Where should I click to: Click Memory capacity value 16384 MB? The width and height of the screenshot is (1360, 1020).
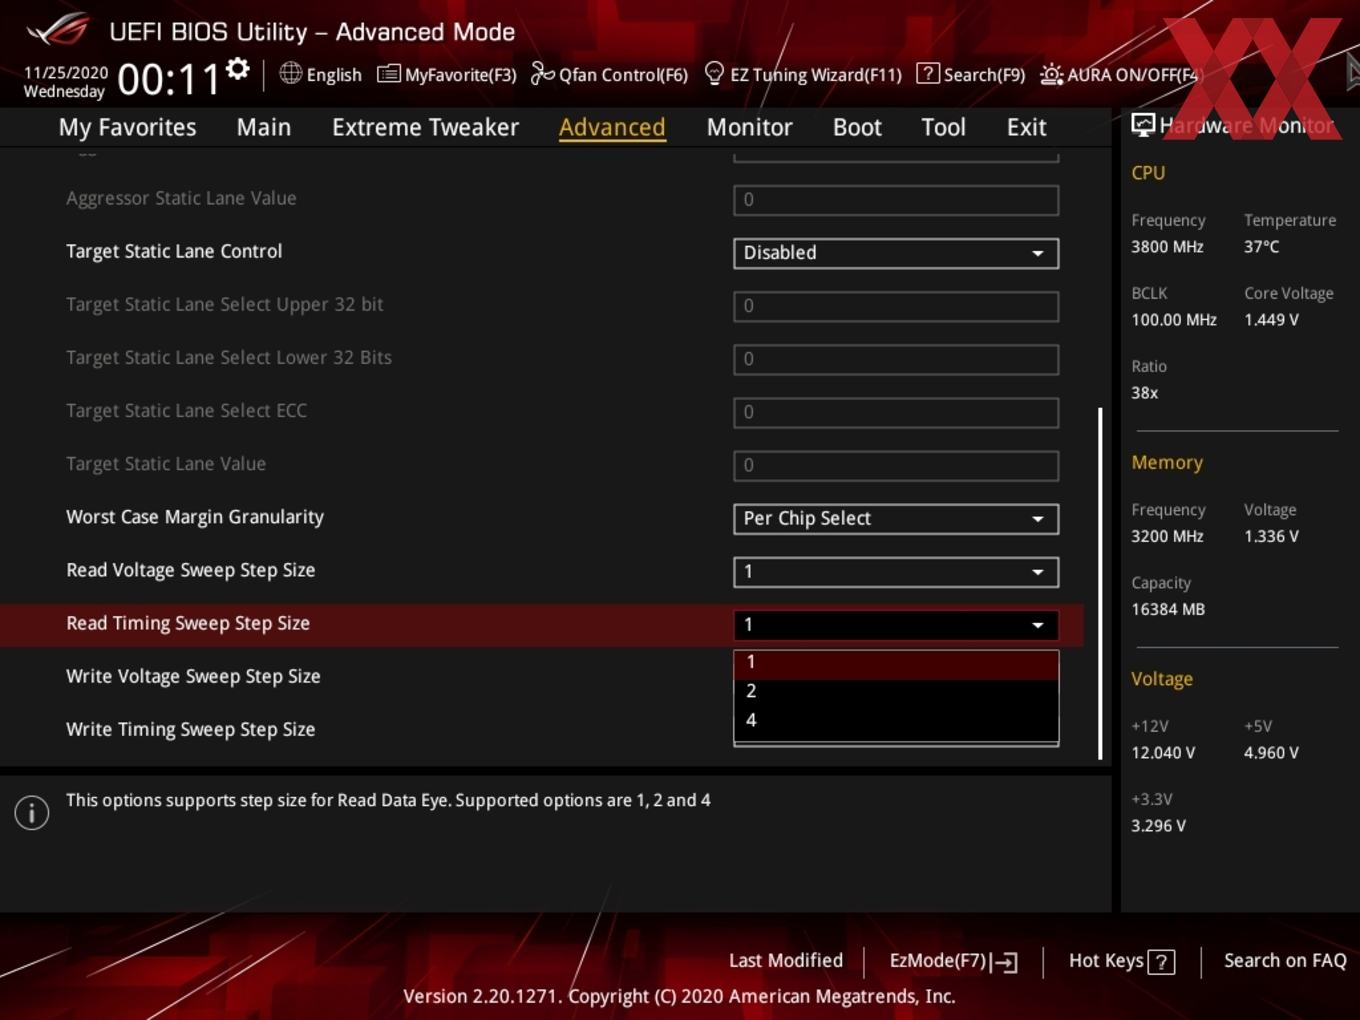tap(1168, 609)
